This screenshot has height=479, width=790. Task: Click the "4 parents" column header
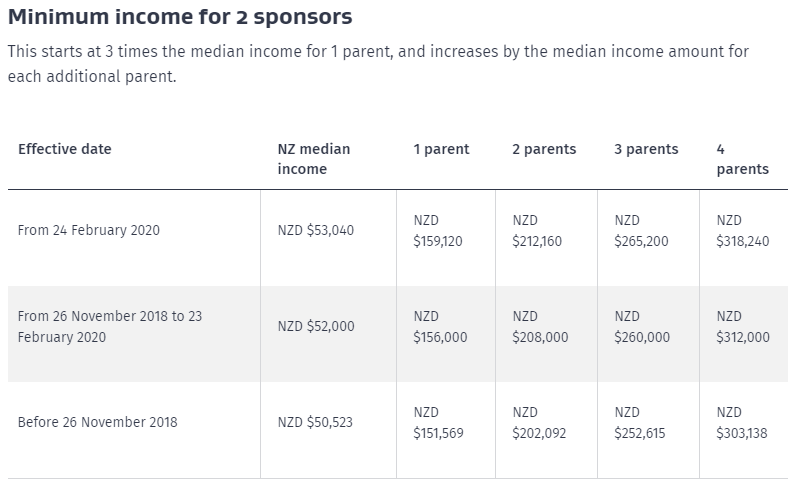(x=742, y=159)
